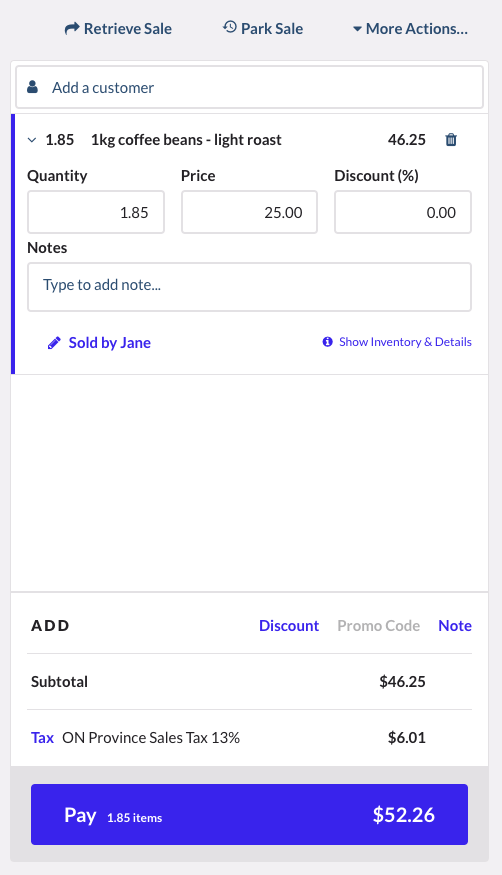
Task: Click the Tax link in totals
Action: point(42,738)
